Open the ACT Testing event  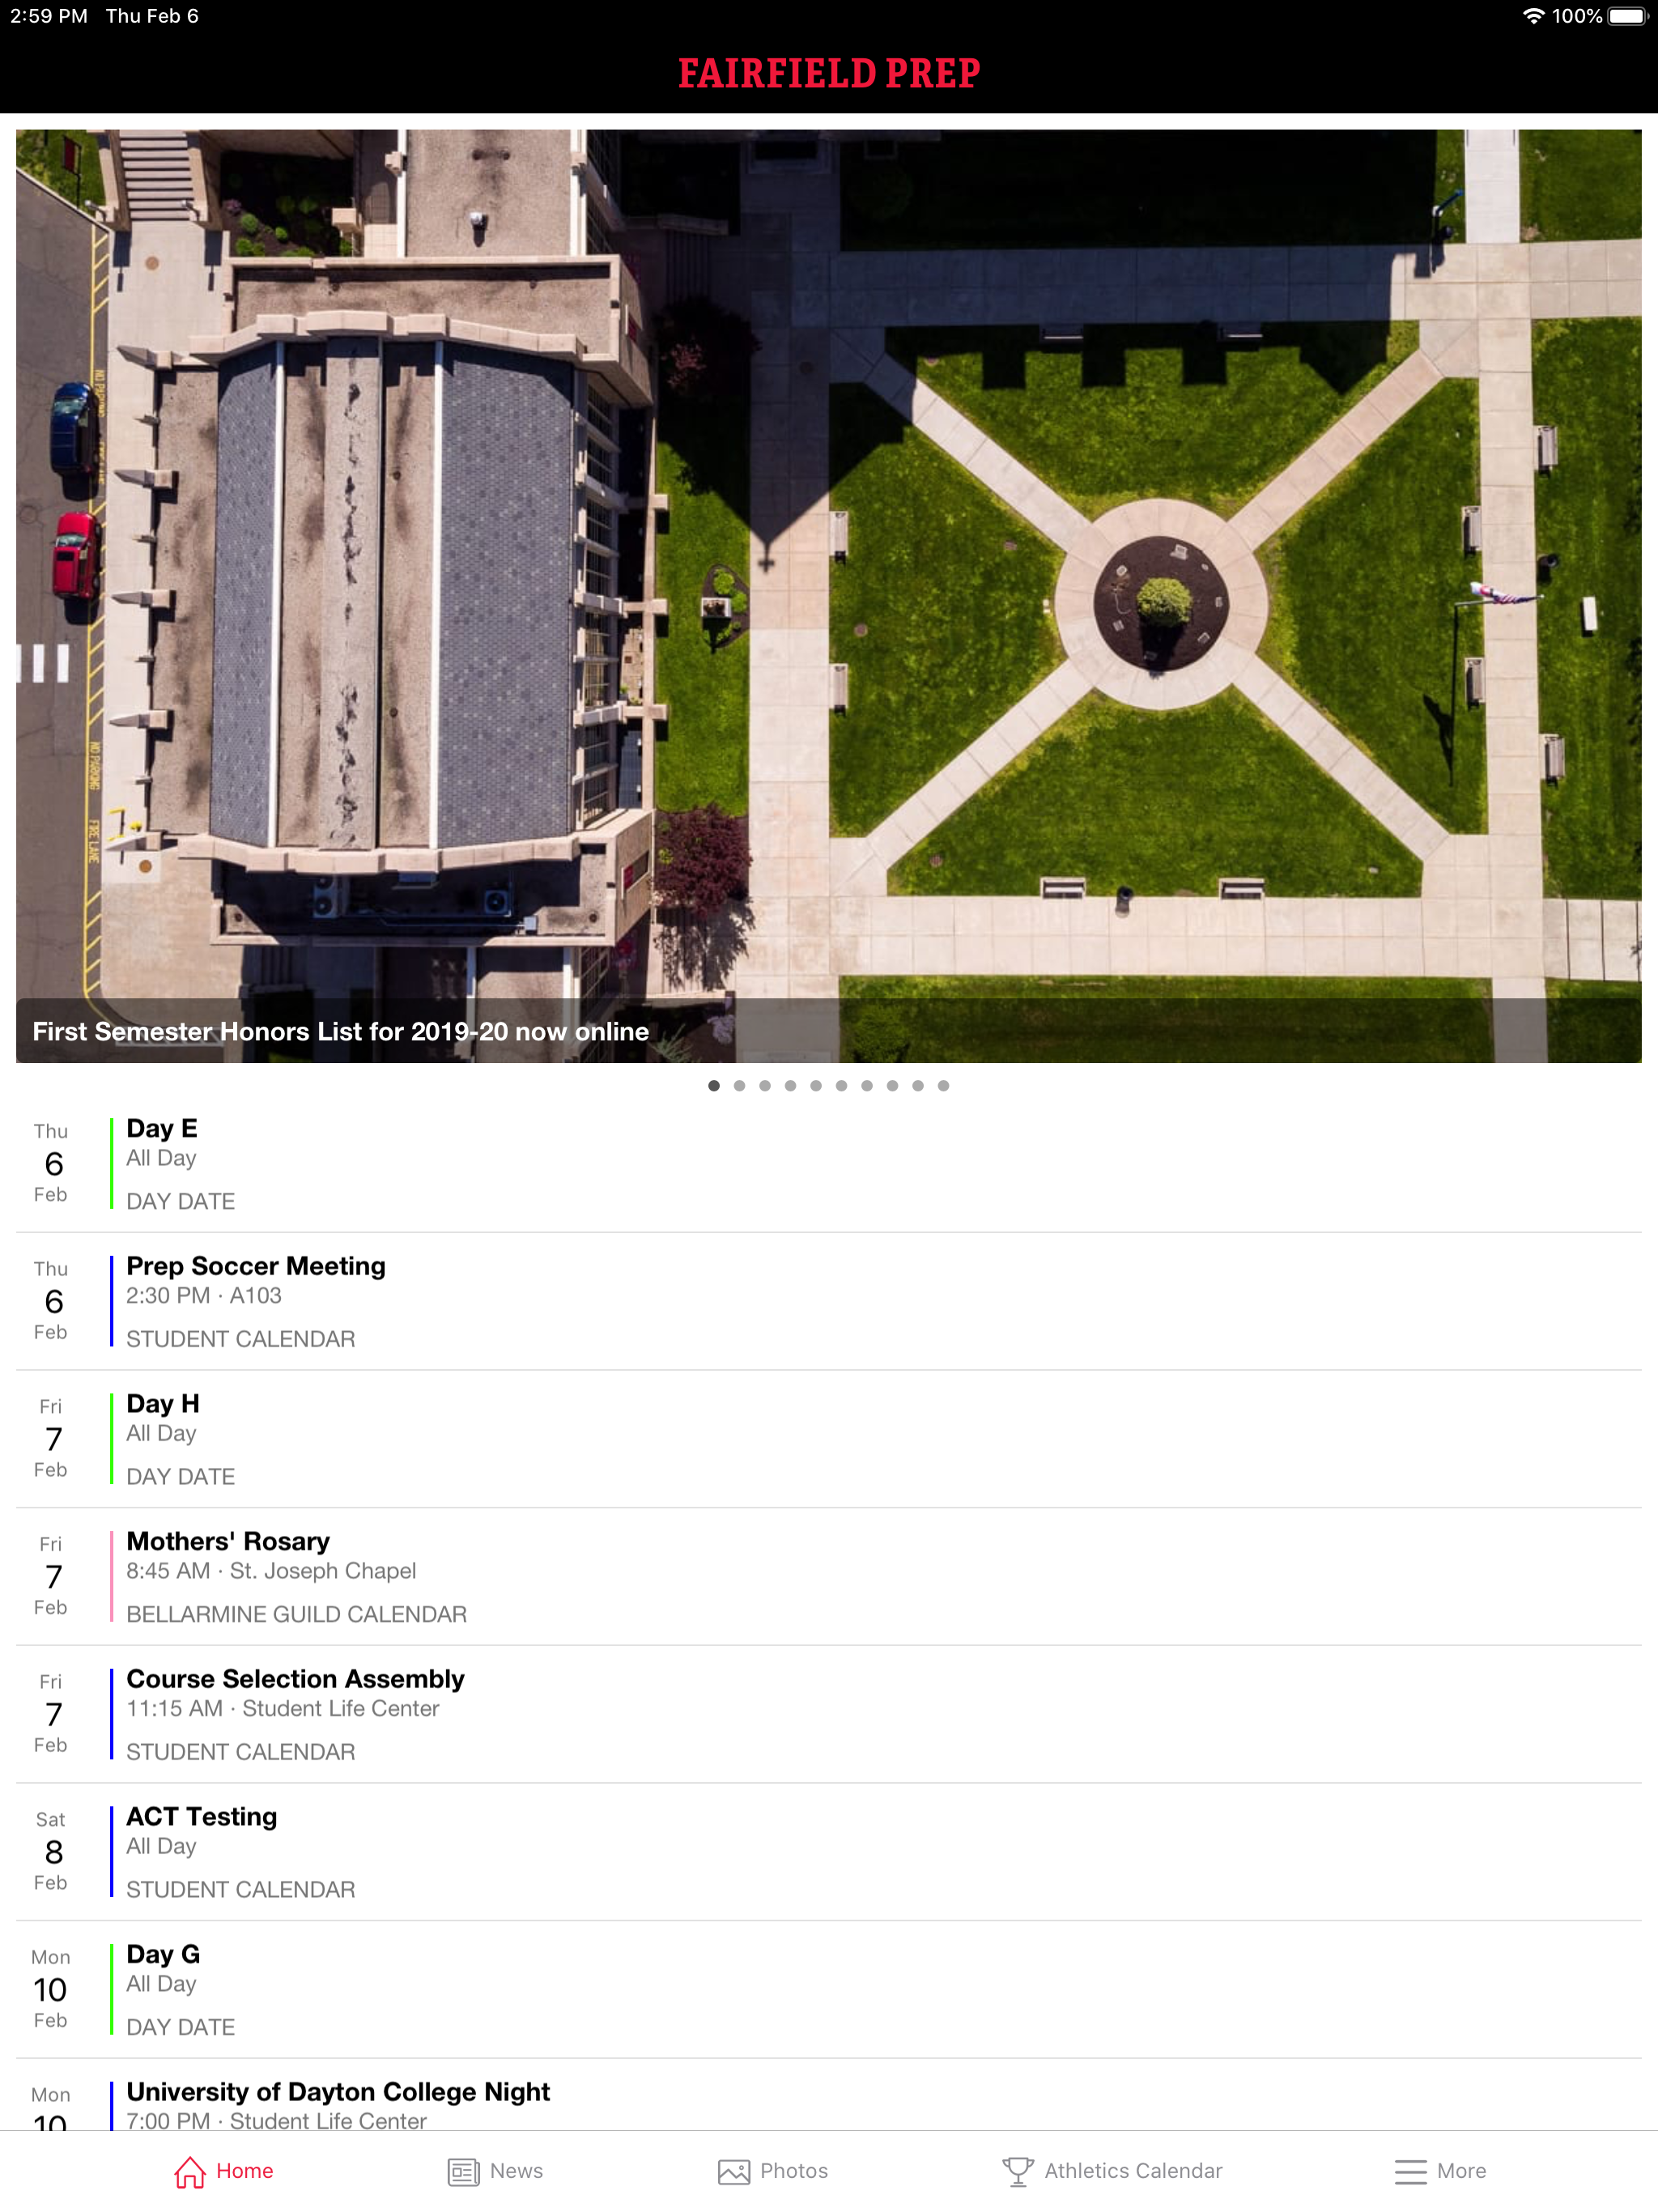[202, 1816]
